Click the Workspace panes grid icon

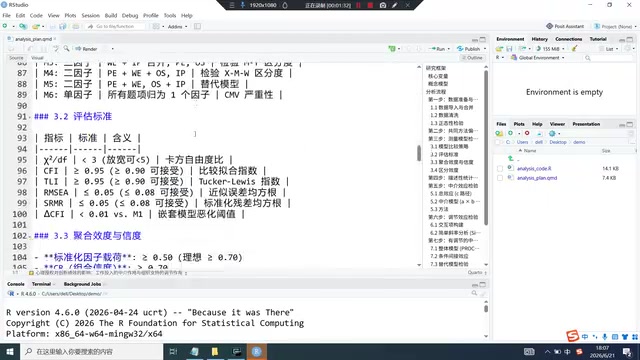click(x=156, y=26)
